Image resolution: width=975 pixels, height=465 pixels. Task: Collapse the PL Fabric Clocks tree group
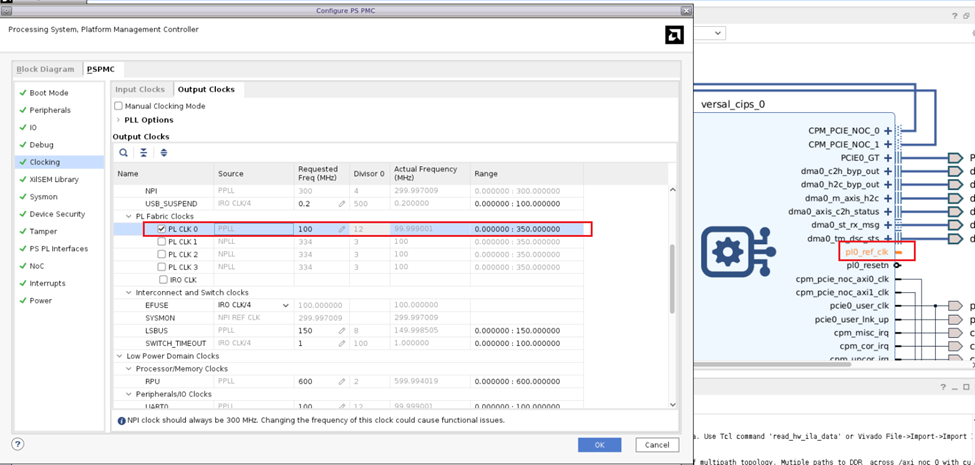[x=128, y=216]
